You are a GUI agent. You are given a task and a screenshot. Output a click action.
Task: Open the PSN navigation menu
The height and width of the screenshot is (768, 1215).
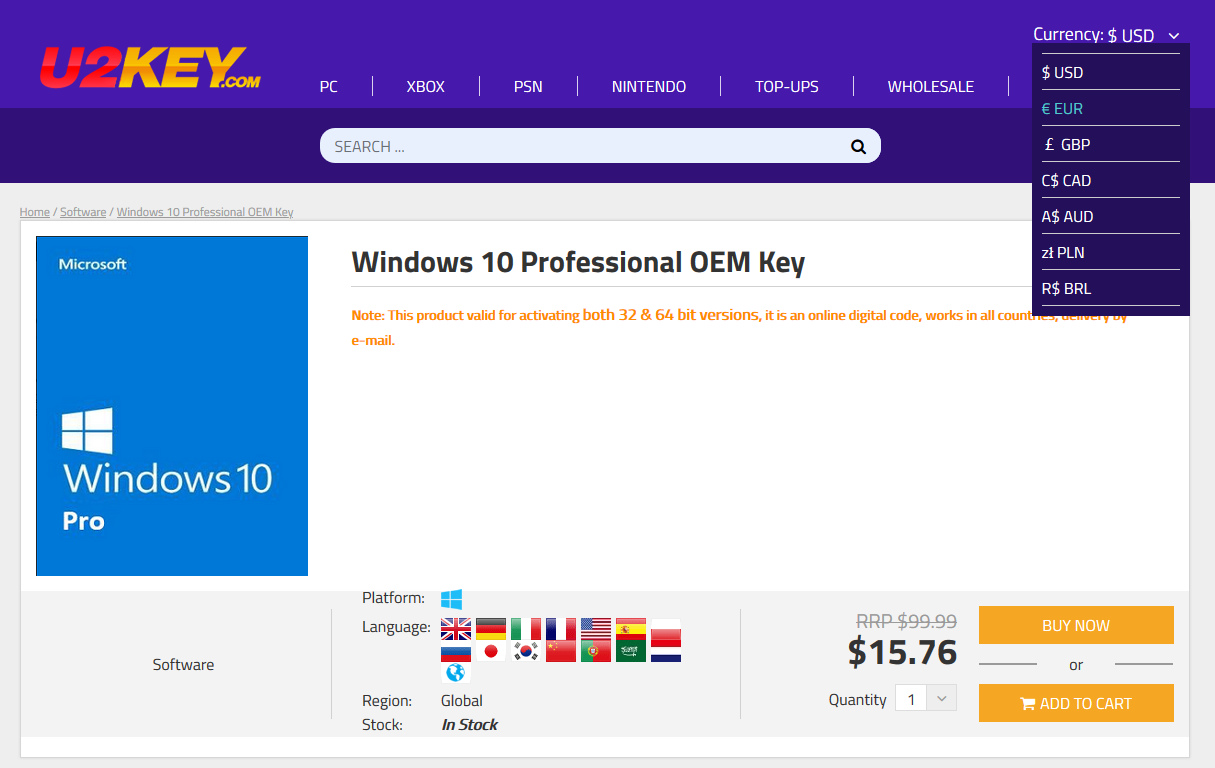(528, 87)
